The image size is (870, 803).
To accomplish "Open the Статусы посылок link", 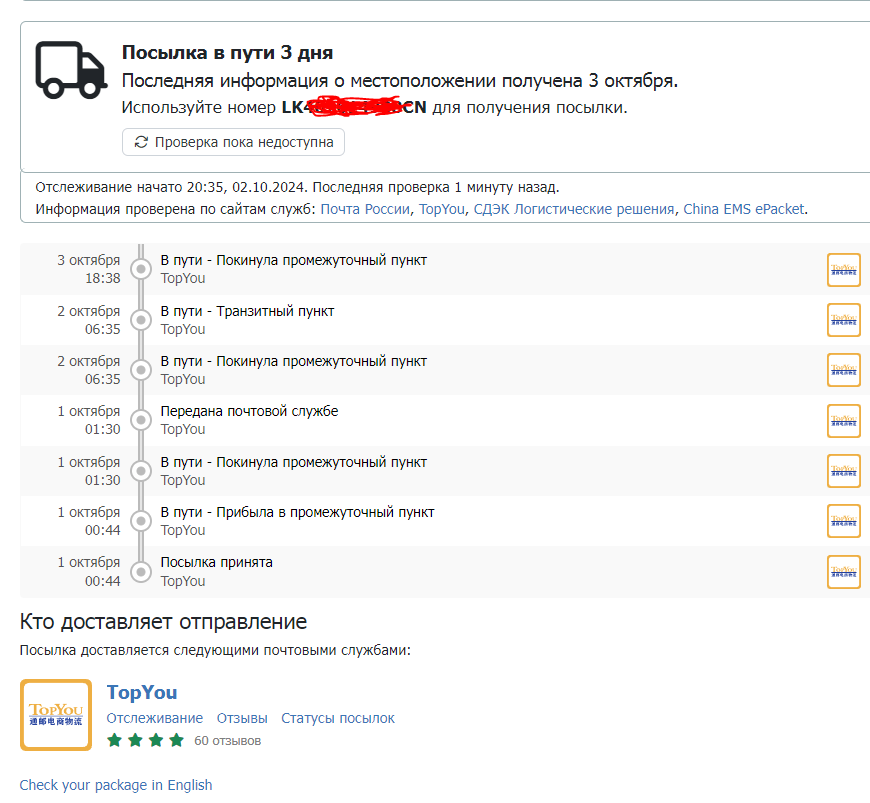I will click(338, 718).
